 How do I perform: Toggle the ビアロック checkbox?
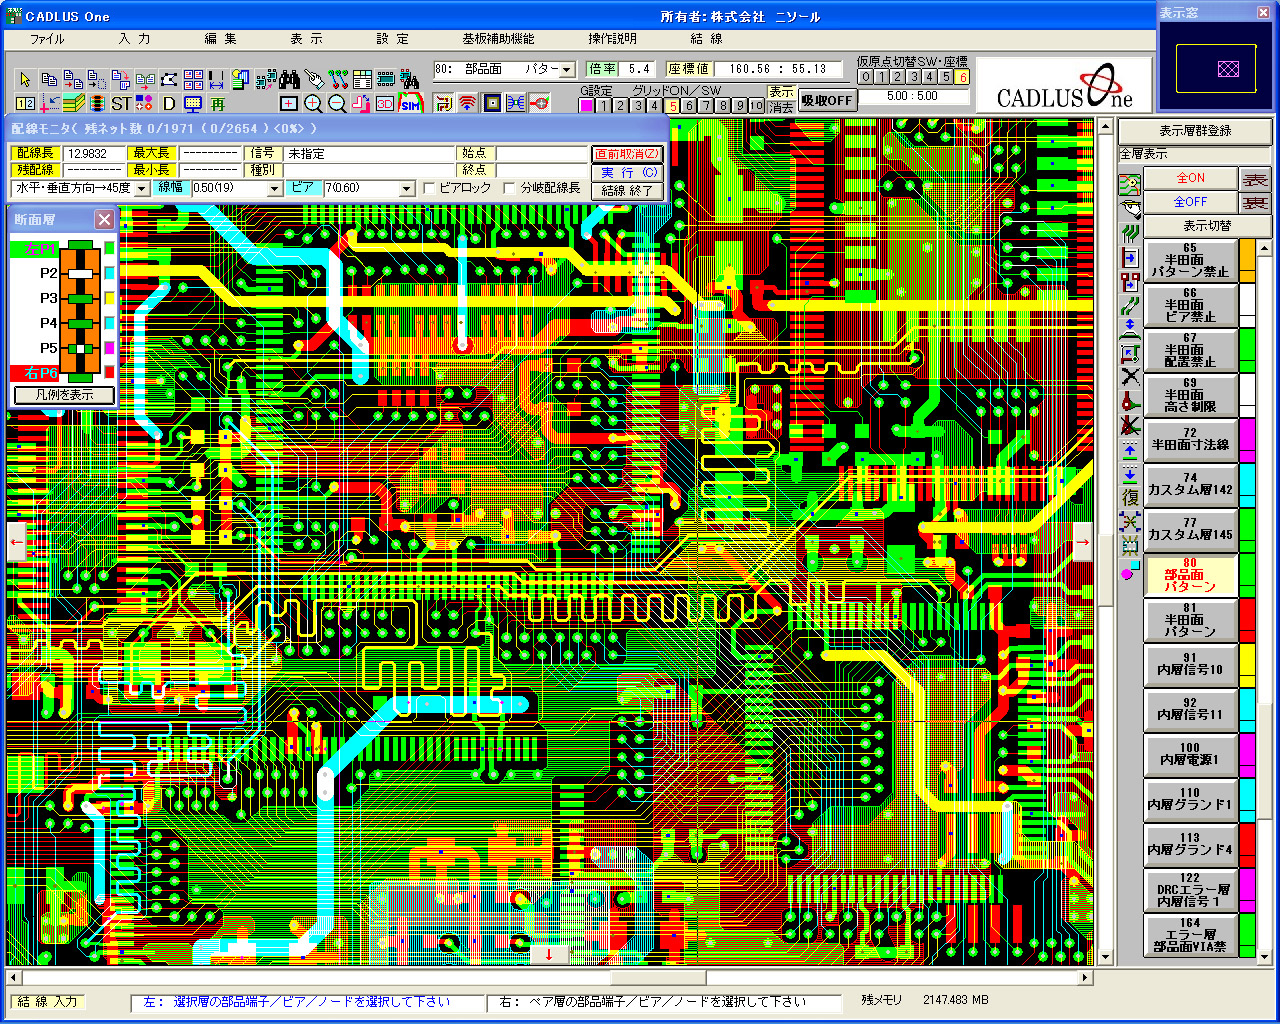point(430,188)
